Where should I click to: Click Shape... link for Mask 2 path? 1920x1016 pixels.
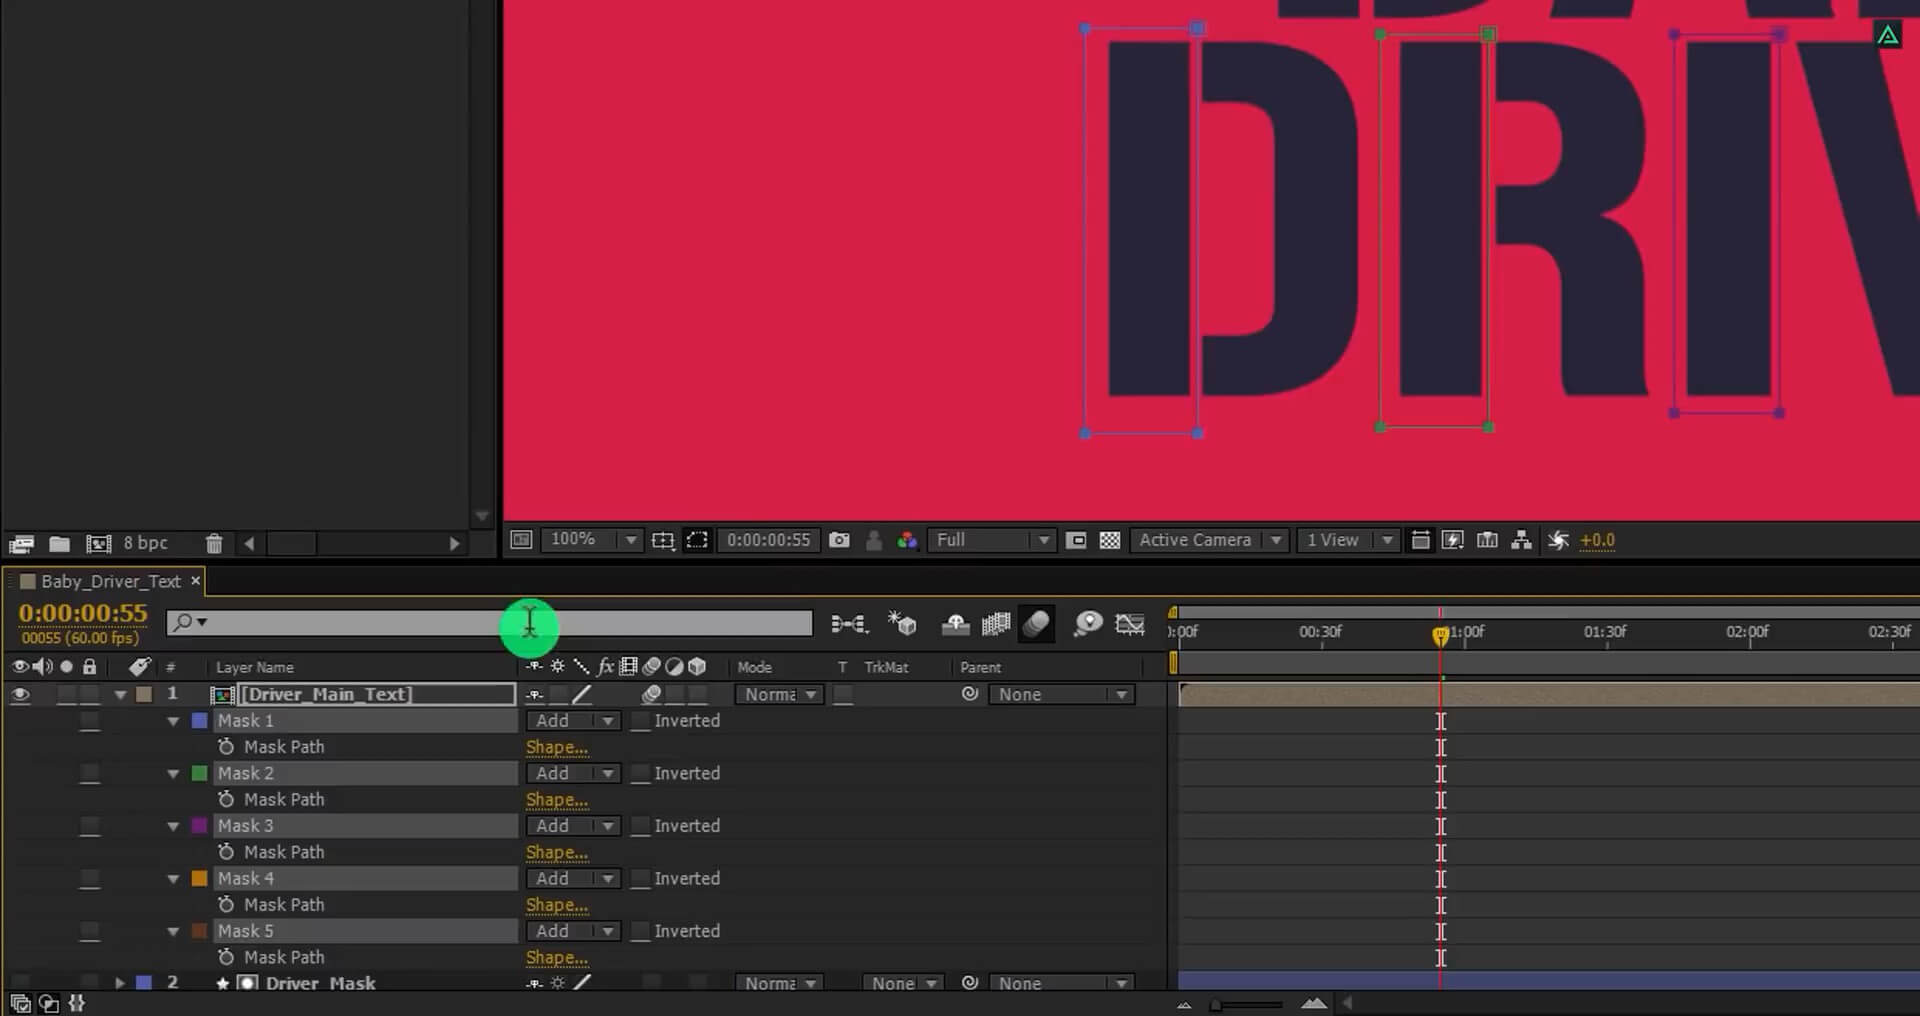[x=557, y=800]
